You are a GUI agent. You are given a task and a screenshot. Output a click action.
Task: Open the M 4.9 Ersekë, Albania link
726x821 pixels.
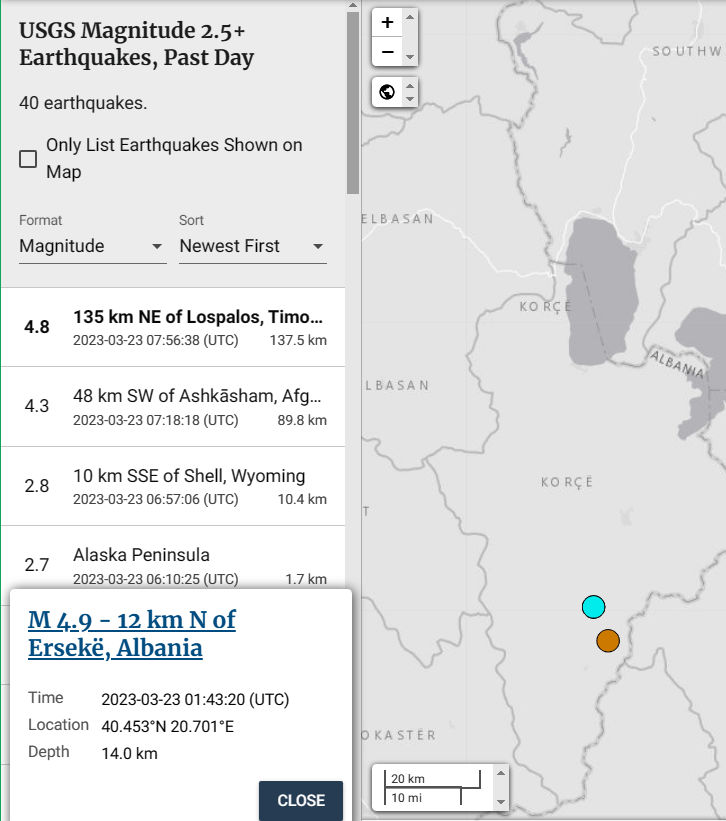(x=132, y=634)
